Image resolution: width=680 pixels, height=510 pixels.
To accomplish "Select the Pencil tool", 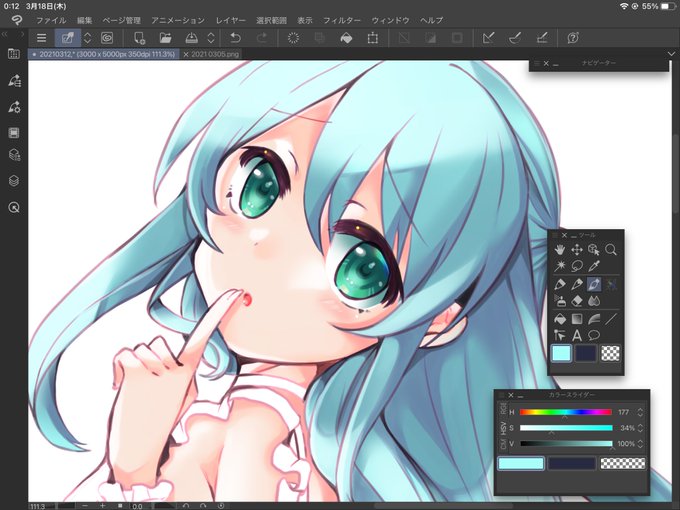I will pos(577,284).
